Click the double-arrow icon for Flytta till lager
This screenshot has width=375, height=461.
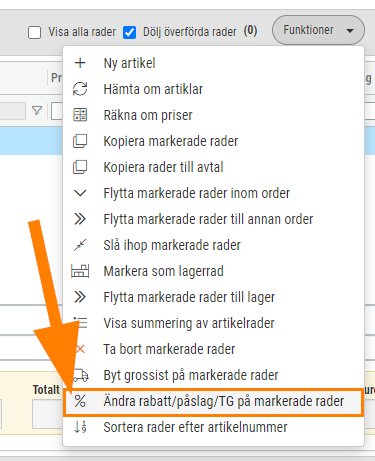[x=80, y=297]
